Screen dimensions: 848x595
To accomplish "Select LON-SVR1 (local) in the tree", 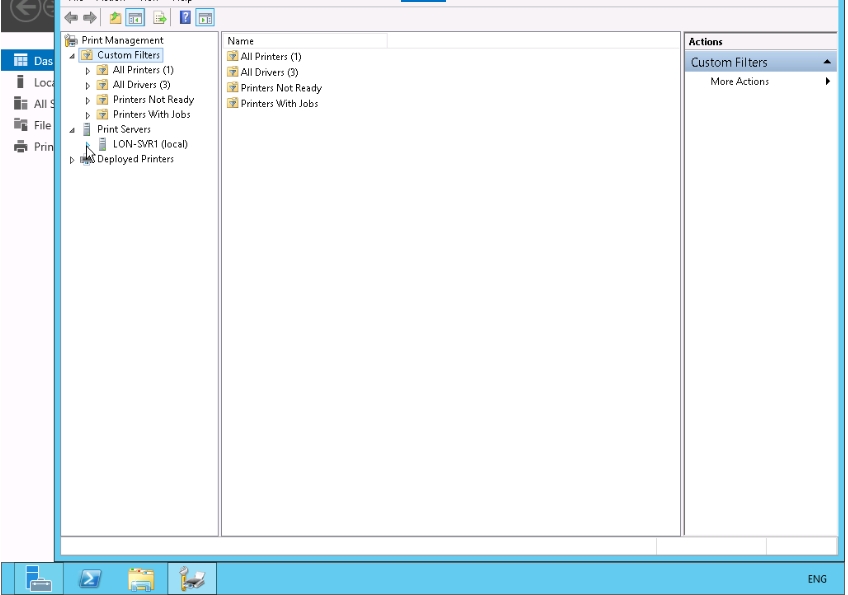I will pyautogui.click(x=149, y=144).
